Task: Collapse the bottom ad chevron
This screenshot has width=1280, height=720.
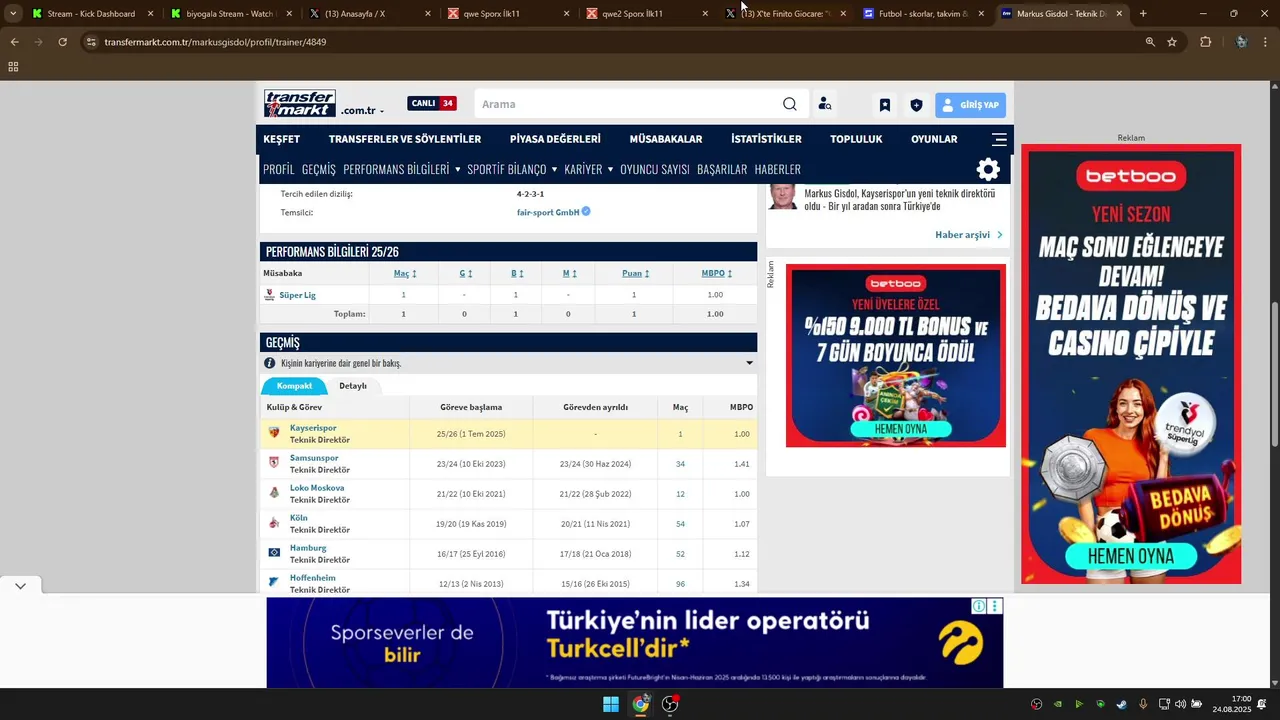Action: click(20, 585)
